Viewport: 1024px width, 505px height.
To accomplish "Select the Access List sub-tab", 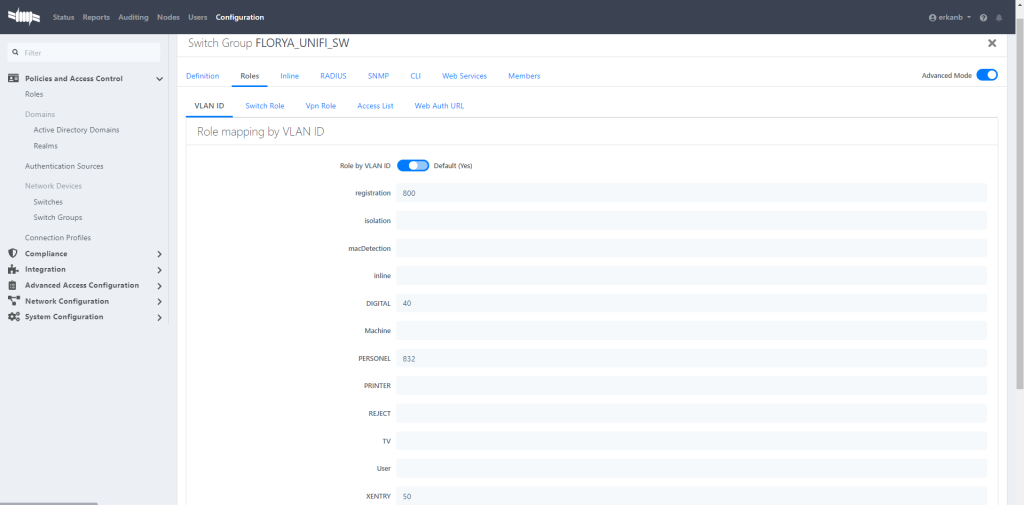I will [x=375, y=106].
